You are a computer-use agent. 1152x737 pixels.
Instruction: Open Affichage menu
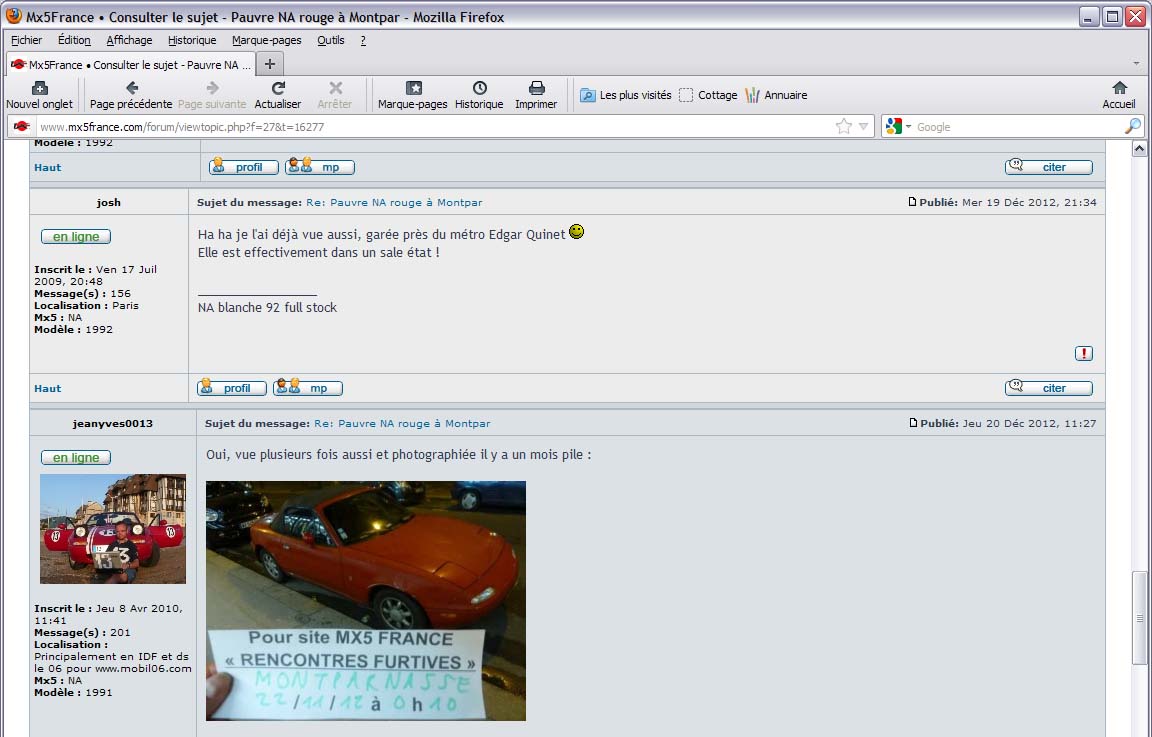(129, 40)
